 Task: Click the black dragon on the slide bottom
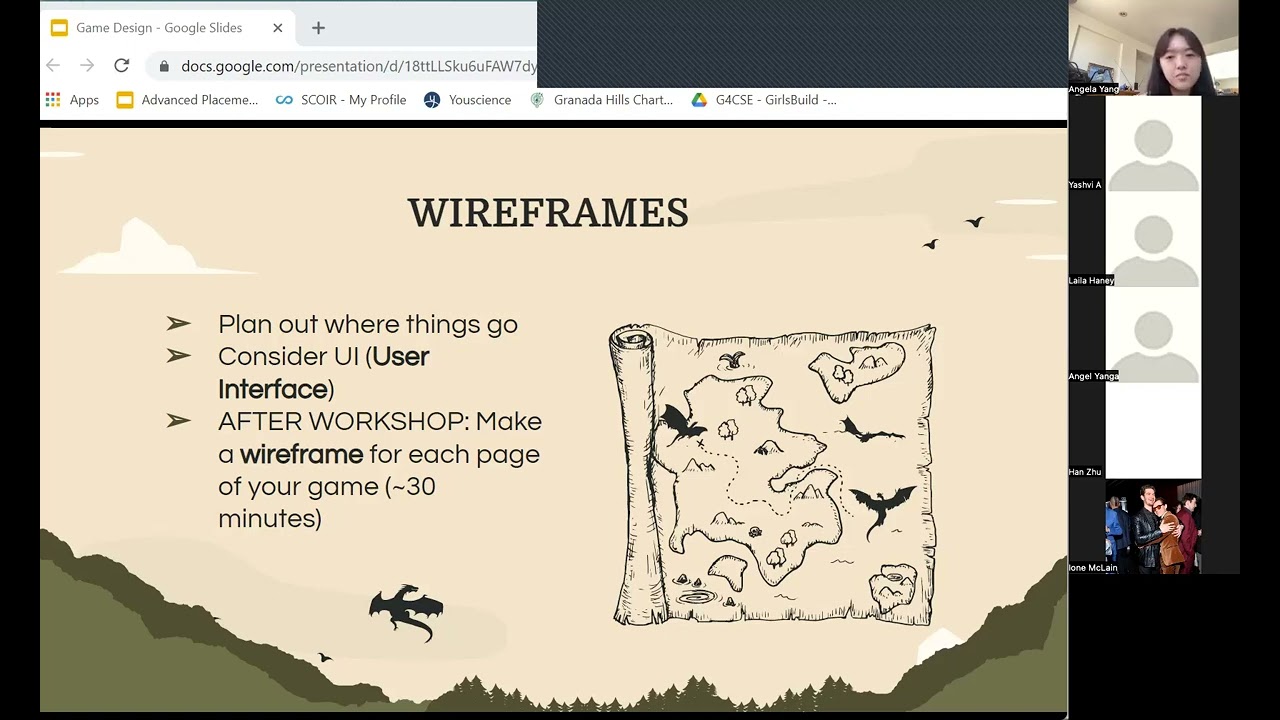(x=406, y=612)
